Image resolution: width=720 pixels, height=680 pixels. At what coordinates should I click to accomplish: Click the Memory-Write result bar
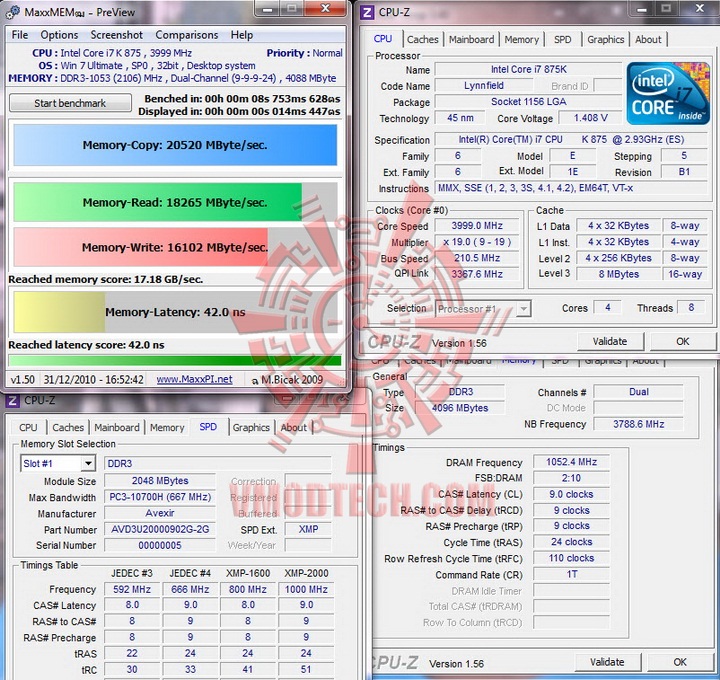click(x=175, y=247)
